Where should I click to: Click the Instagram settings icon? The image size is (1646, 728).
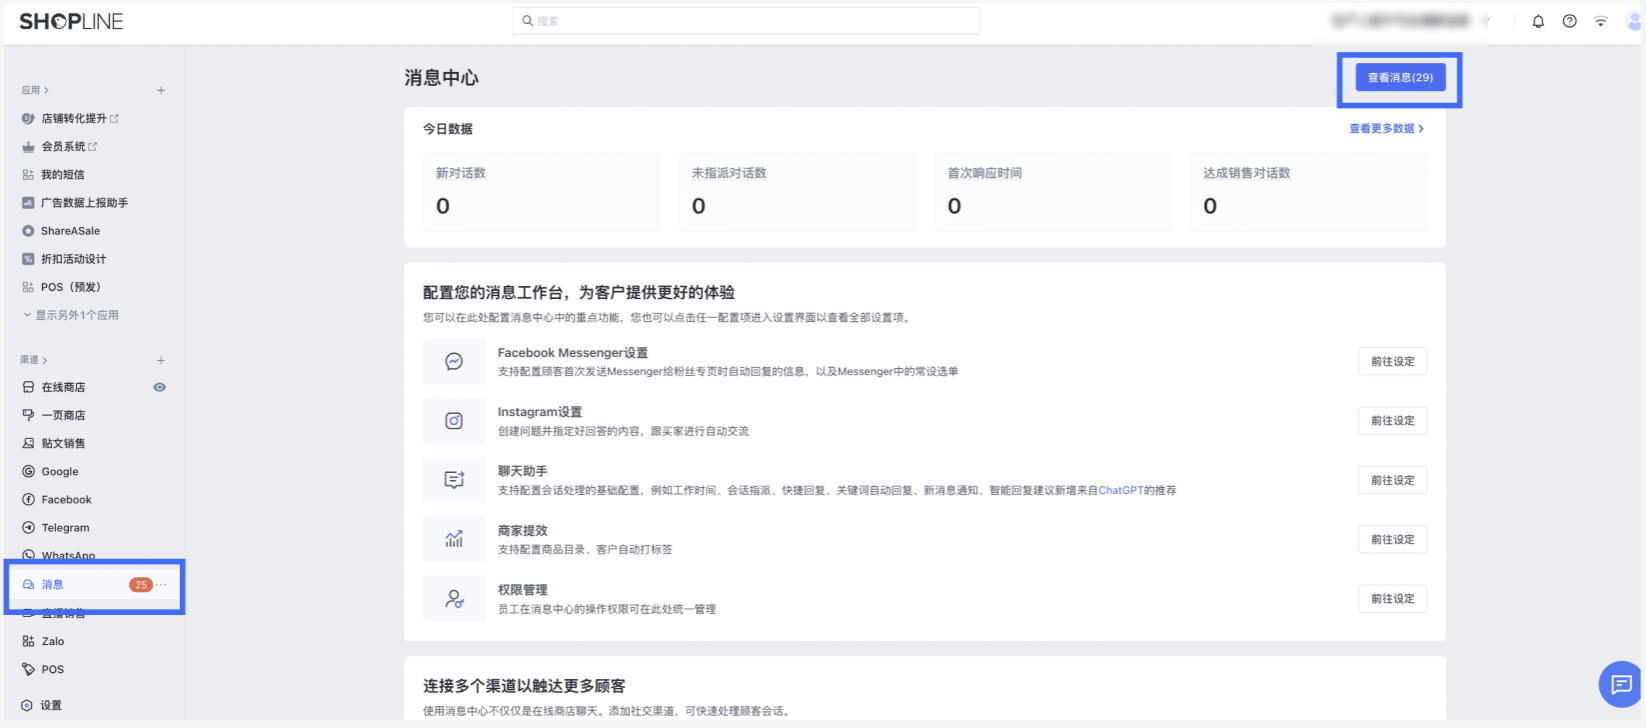coord(454,421)
